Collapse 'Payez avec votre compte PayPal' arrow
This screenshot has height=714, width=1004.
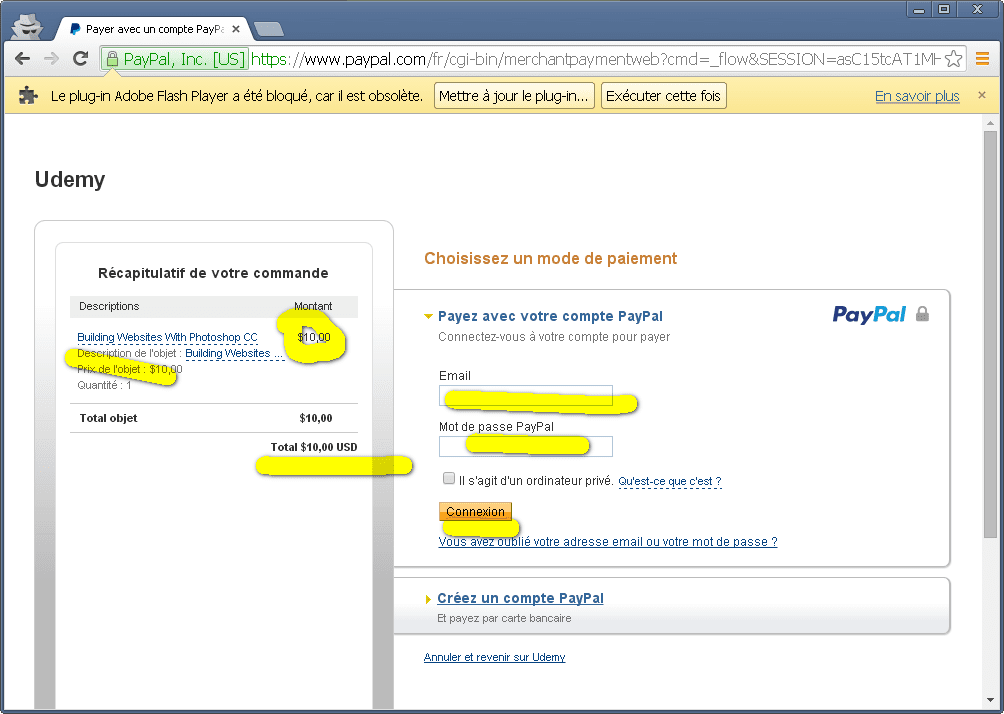[428, 316]
